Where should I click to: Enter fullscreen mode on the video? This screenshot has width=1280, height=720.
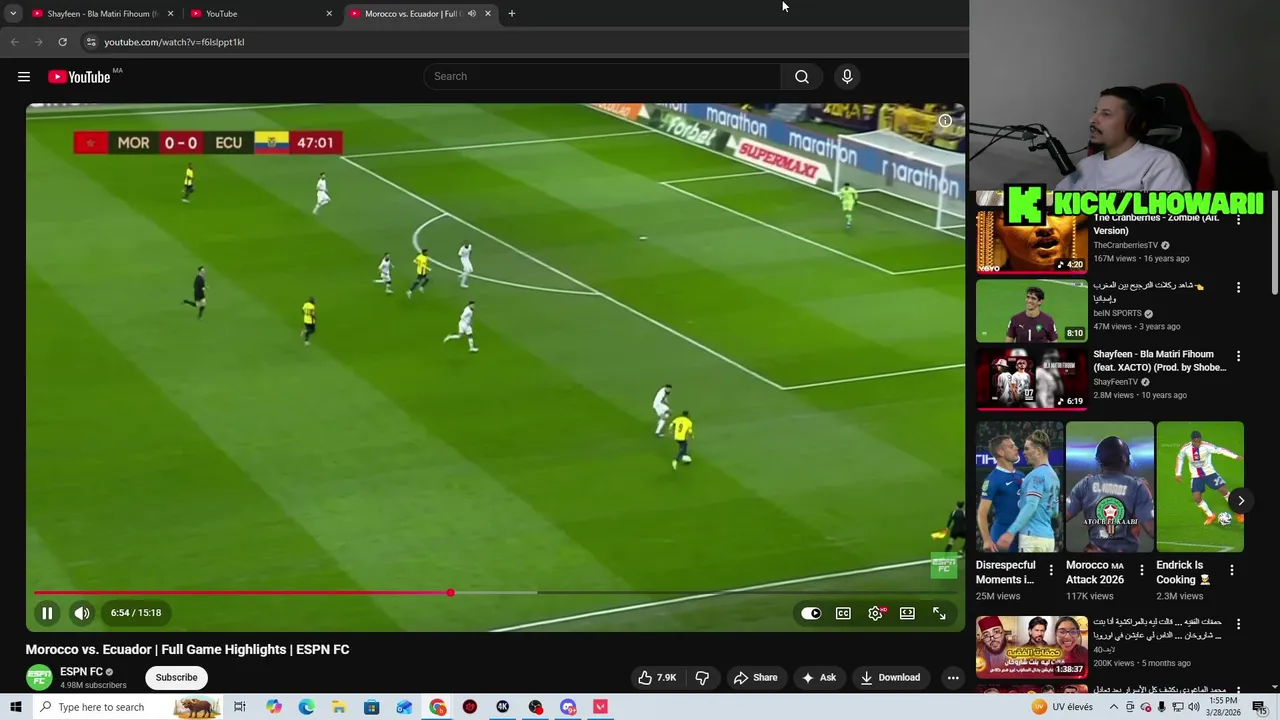click(x=939, y=613)
